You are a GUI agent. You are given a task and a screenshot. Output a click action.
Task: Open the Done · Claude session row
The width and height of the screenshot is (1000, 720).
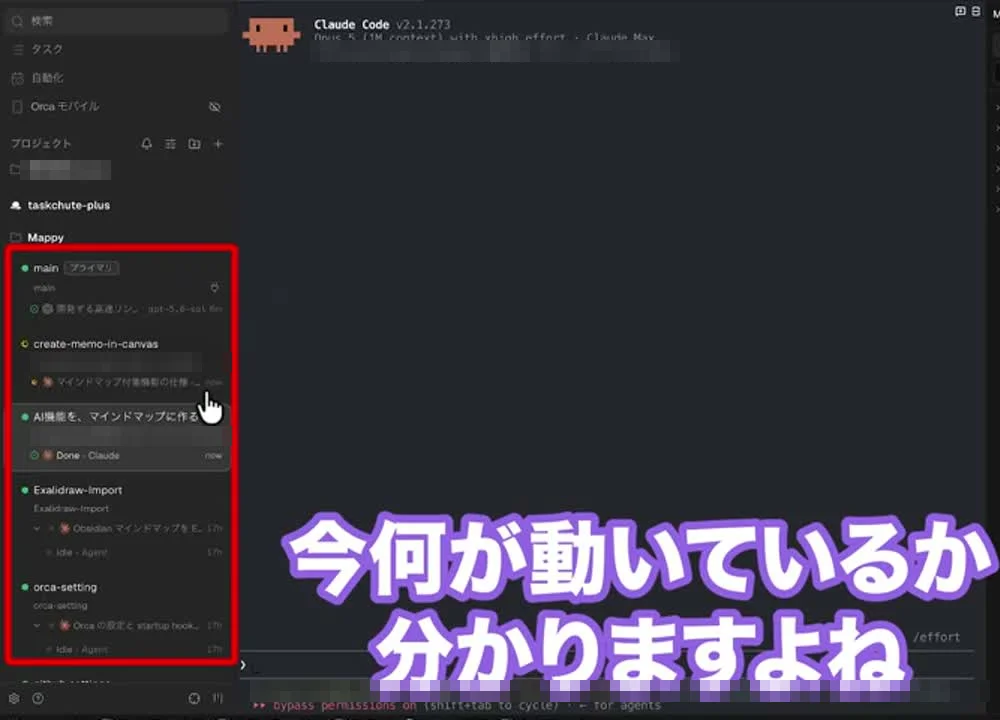[126, 455]
